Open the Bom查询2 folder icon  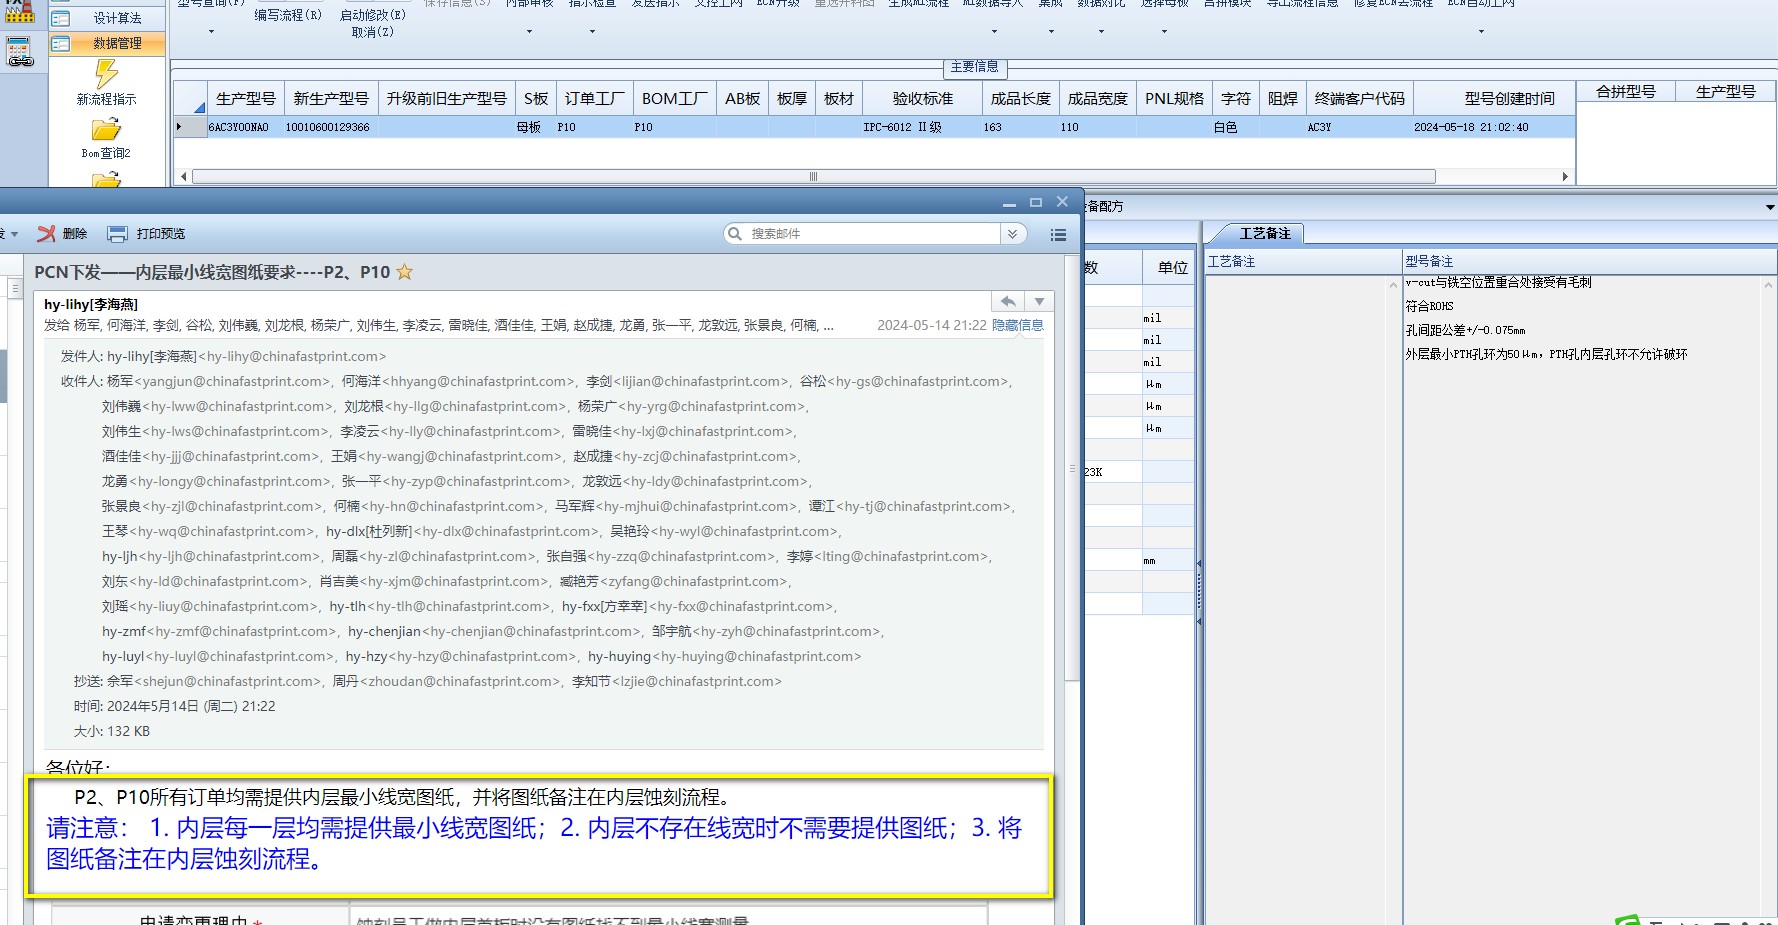pyautogui.click(x=106, y=130)
